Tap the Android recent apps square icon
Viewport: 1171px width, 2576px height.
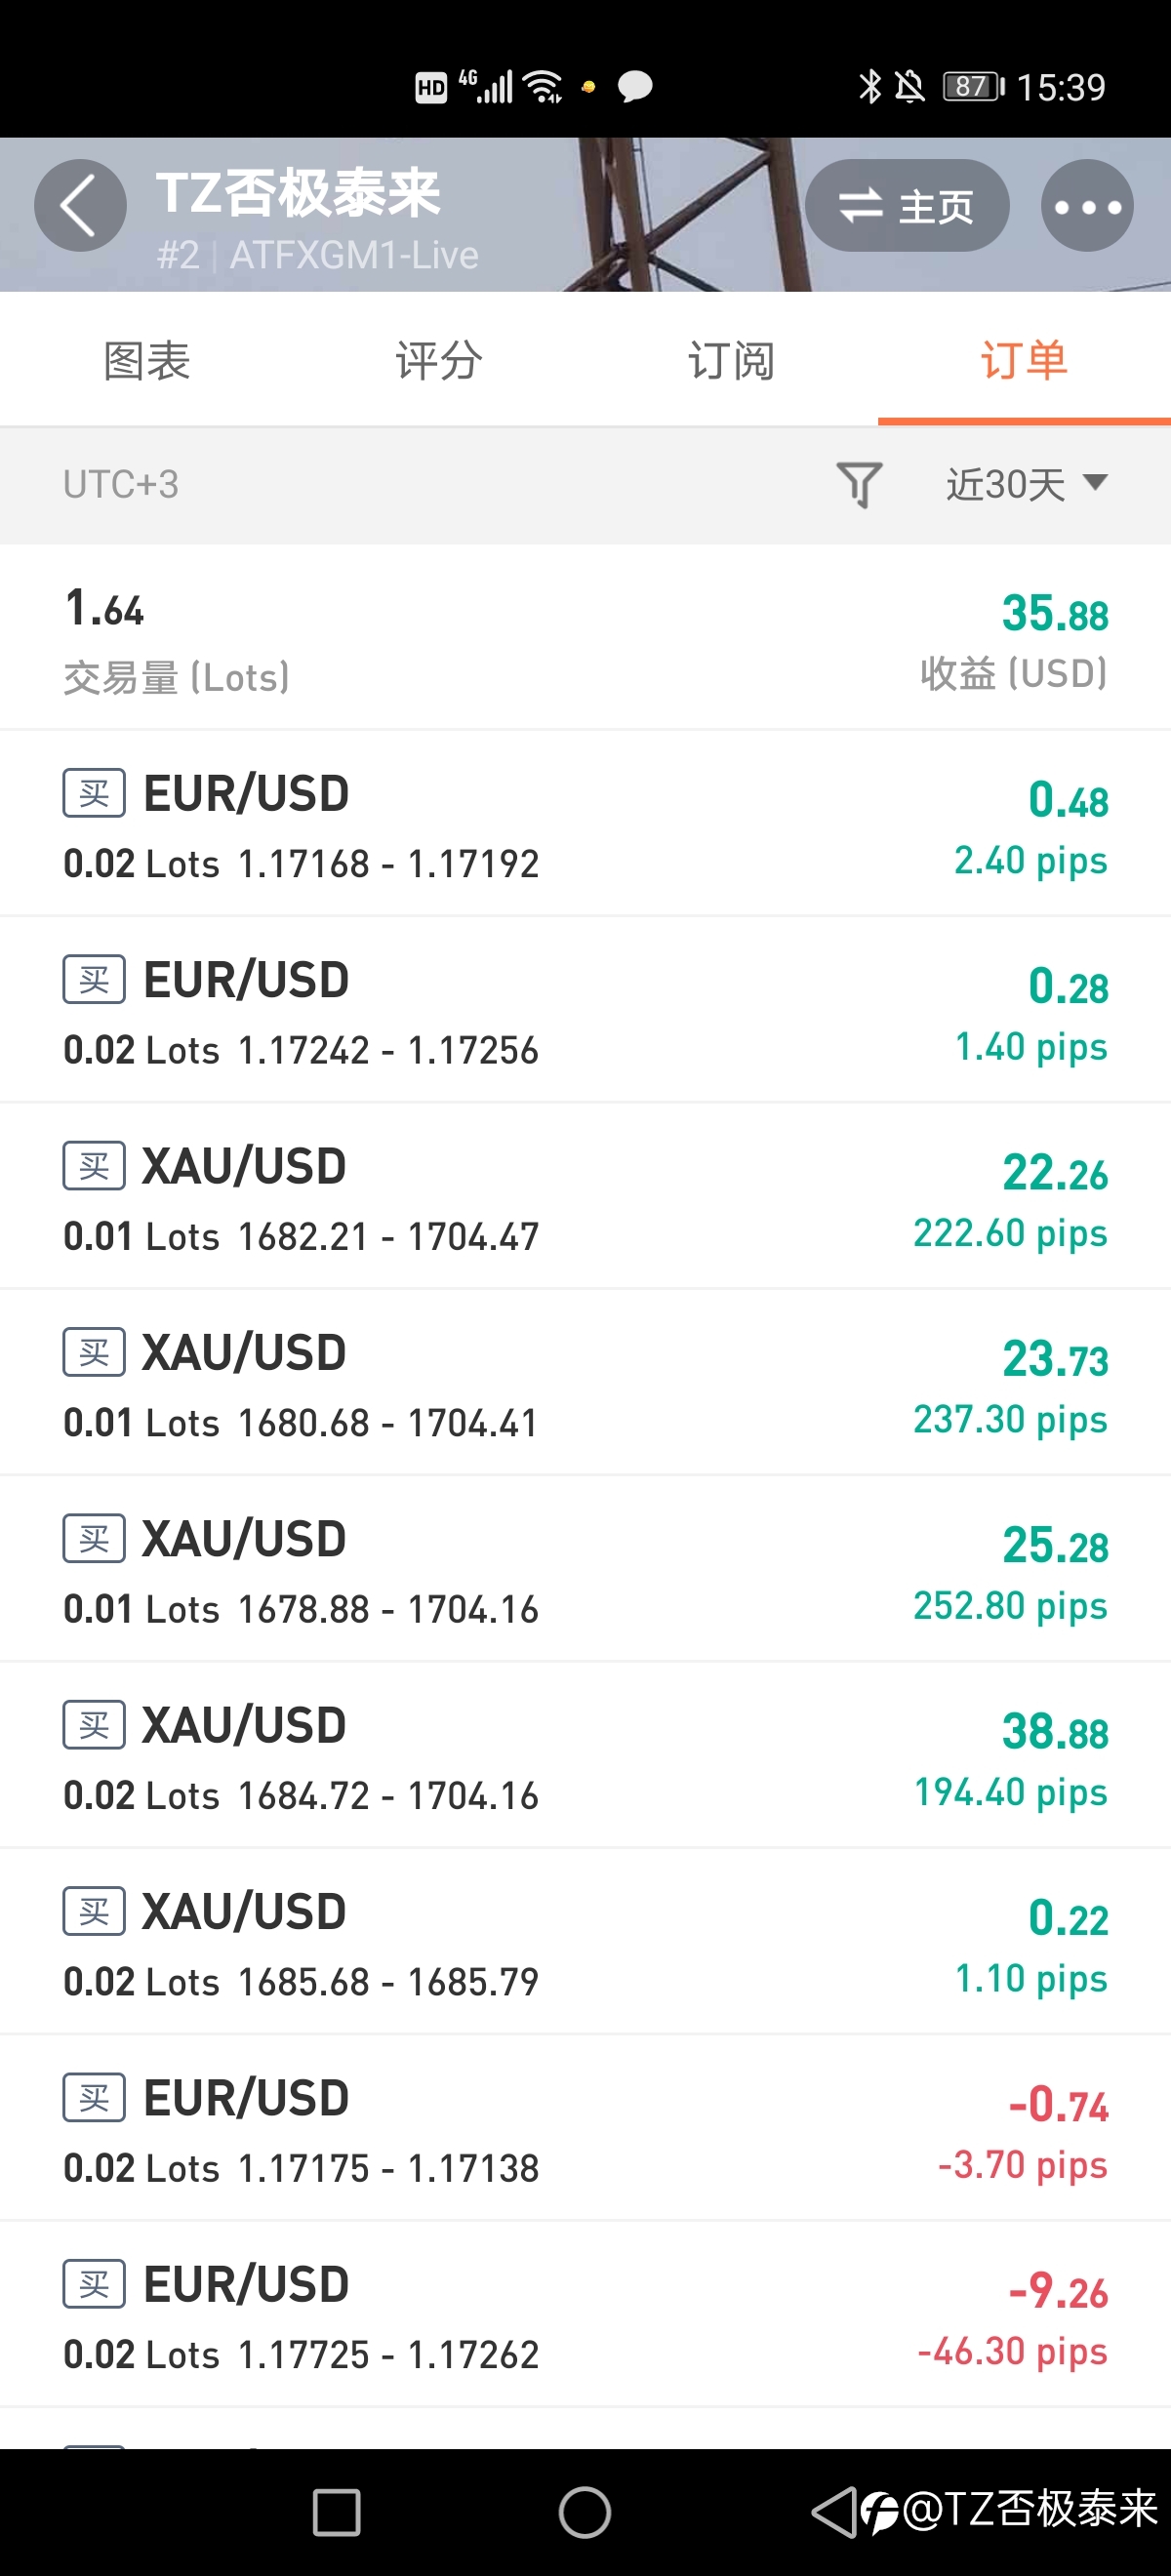(x=336, y=2512)
